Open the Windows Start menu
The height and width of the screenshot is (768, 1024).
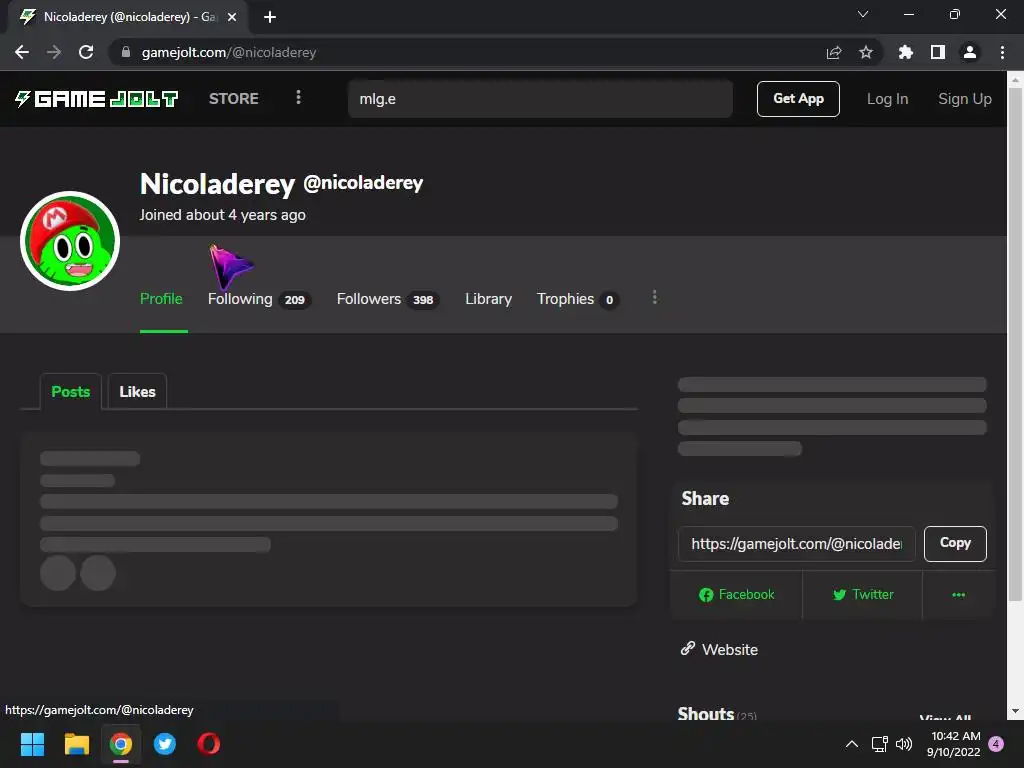pyautogui.click(x=32, y=744)
